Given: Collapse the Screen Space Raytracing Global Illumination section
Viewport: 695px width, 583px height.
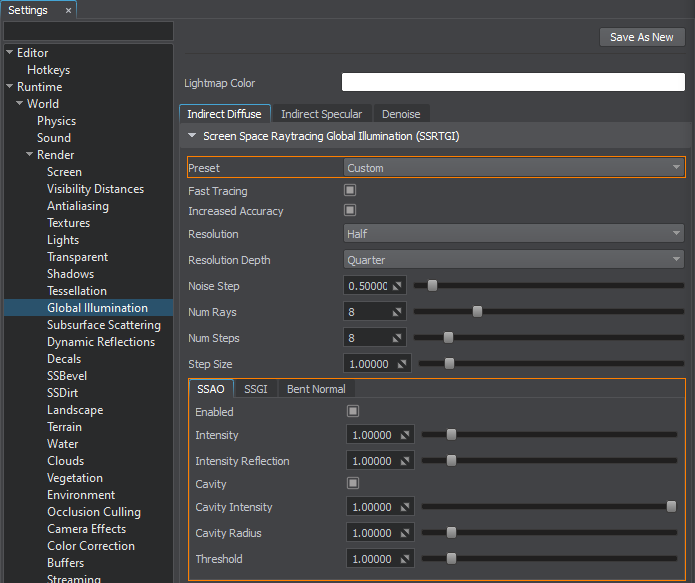Looking at the screenshot, I should (x=192, y=135).
